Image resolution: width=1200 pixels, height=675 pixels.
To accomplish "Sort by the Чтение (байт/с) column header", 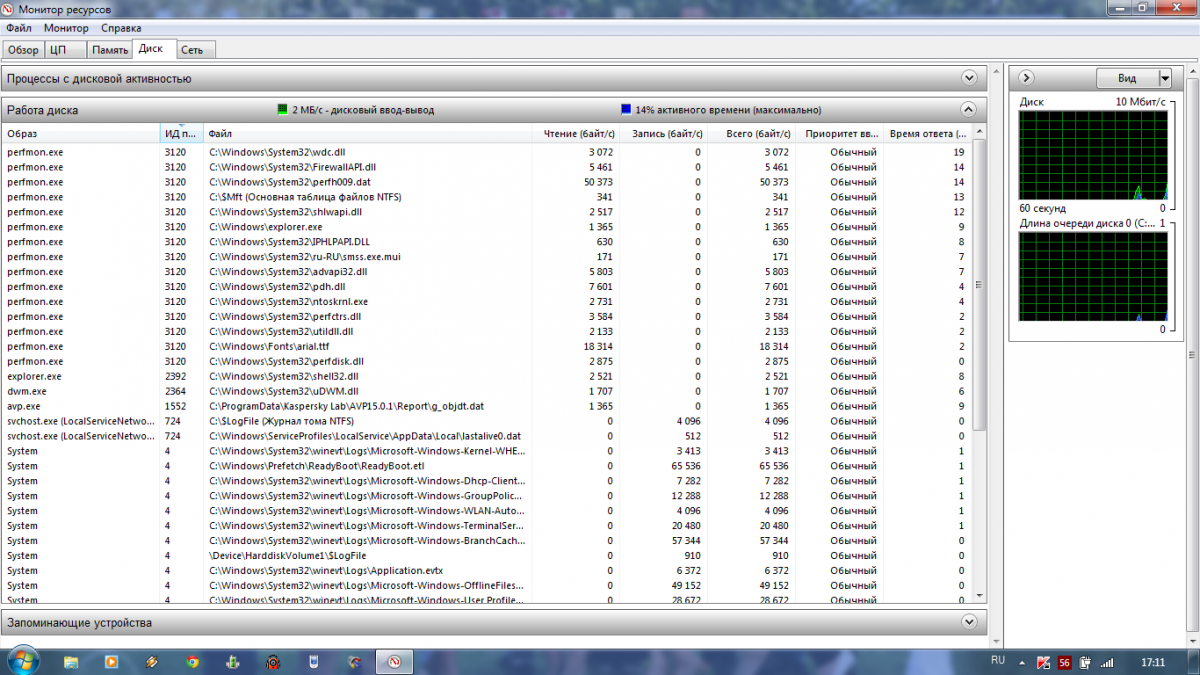I will (x=578, y=133).
